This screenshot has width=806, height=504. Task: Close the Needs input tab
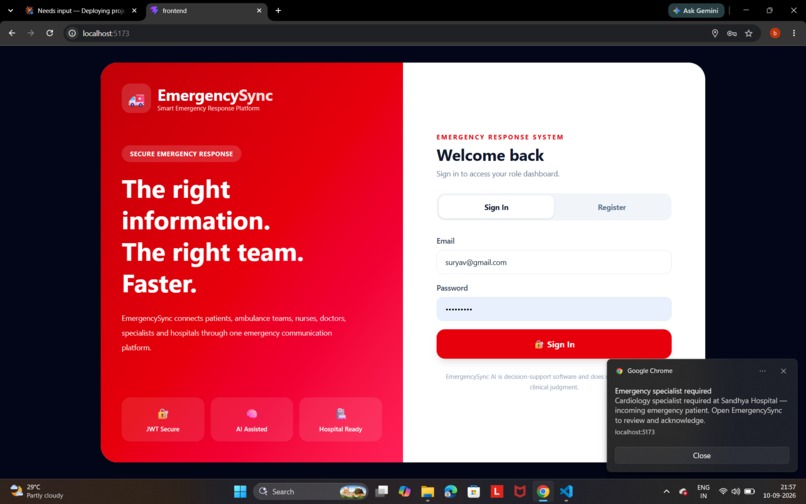click(x=134, y=10)
